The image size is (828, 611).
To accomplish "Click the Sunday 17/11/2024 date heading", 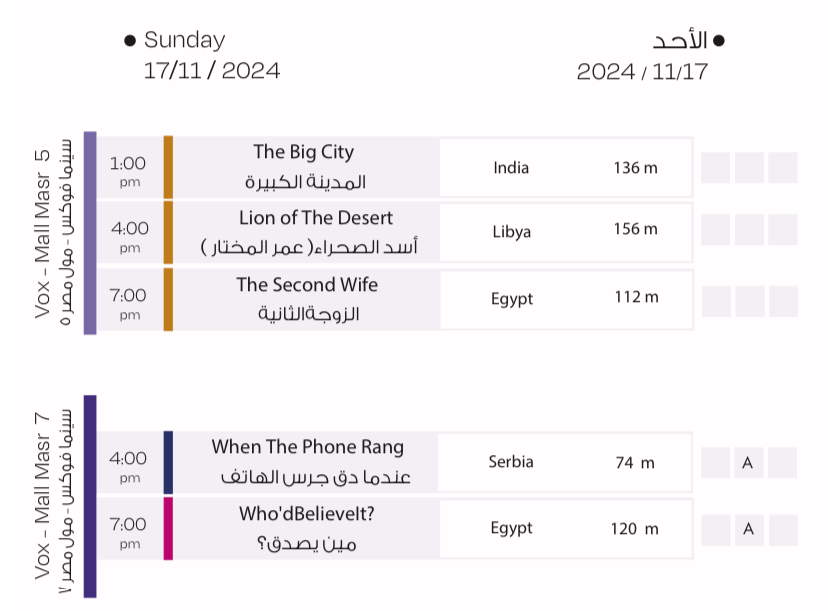I will pos(210,55).
